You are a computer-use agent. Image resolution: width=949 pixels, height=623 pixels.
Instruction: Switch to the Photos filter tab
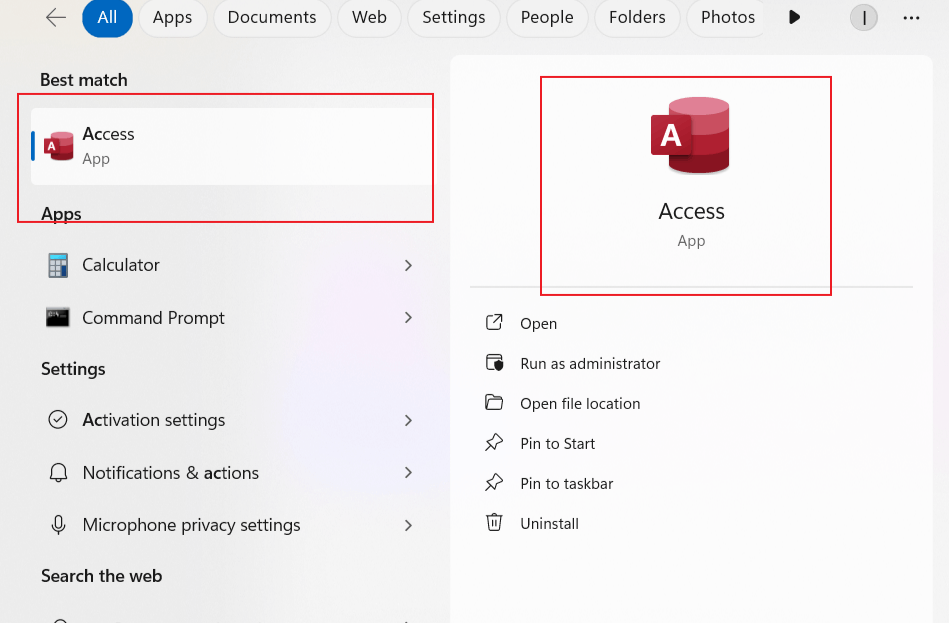click(727, 18)
